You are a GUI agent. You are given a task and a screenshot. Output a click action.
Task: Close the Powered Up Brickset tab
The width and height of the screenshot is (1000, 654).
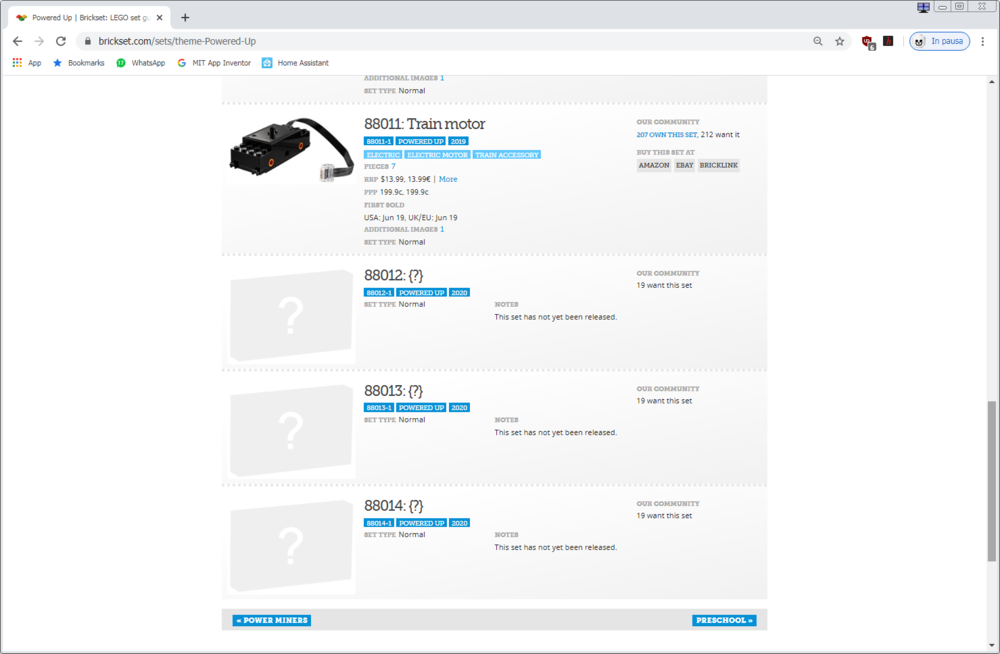159,17
